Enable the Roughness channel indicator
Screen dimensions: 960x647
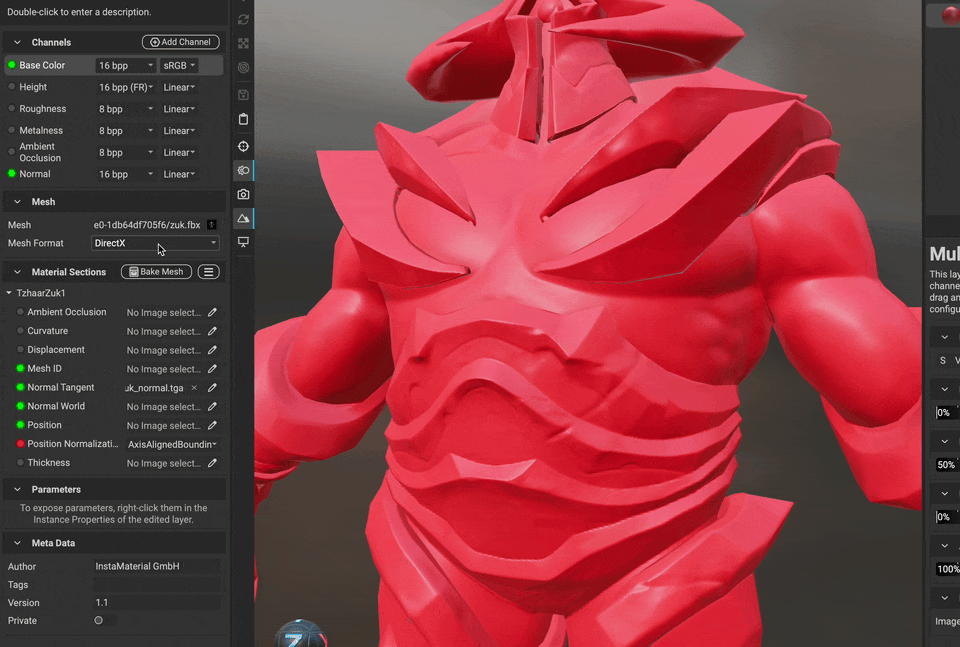(x=12, y=109)
